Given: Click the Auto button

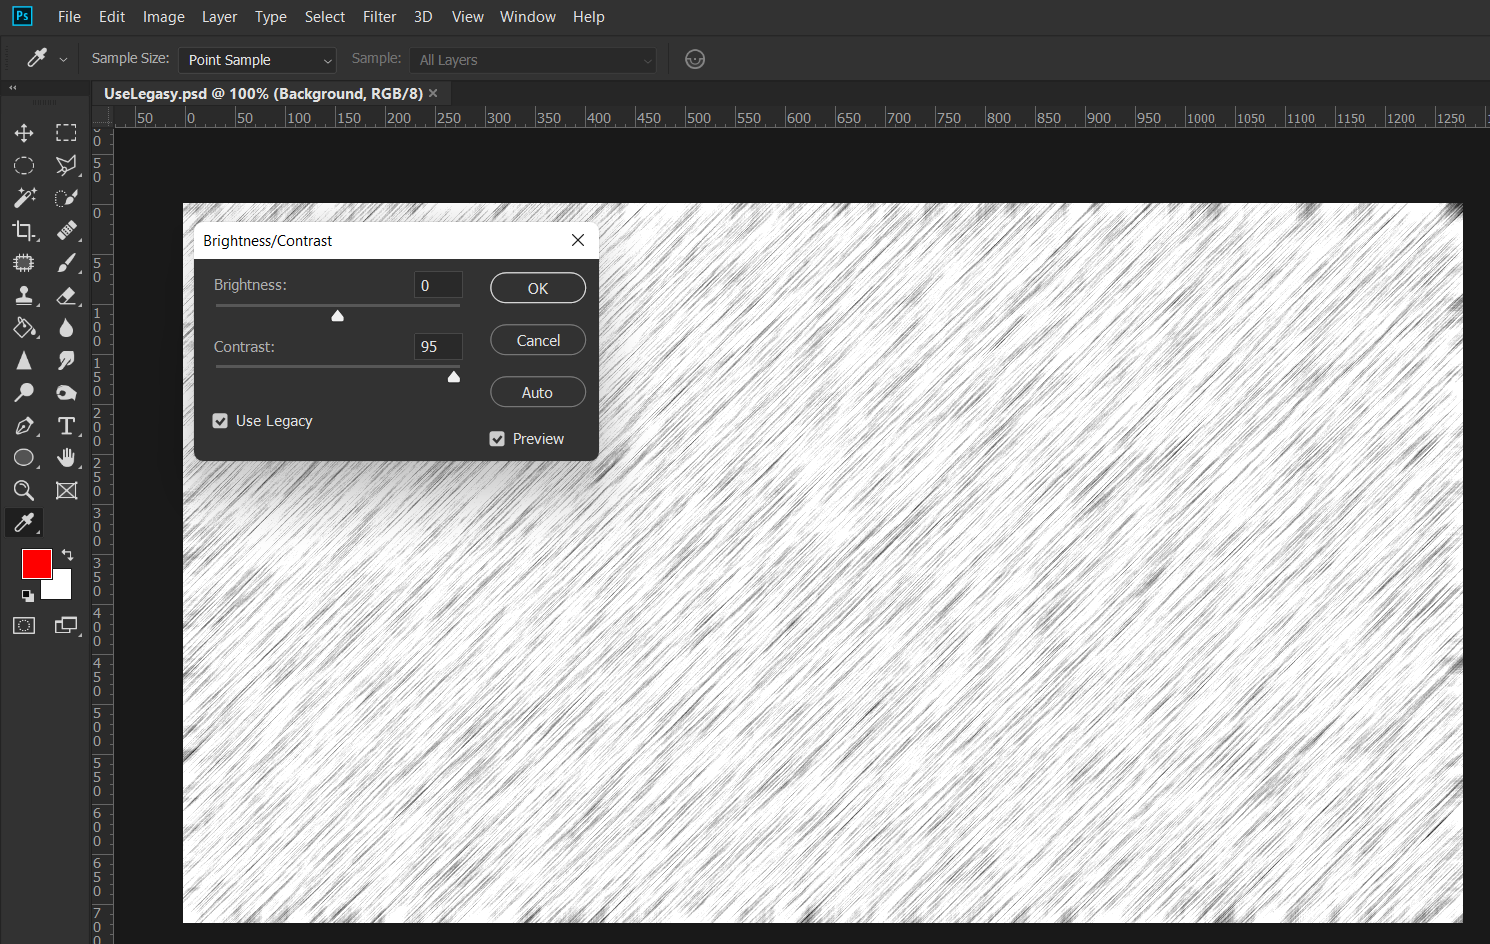Looking at the screenshot, I should click(537, 391).
